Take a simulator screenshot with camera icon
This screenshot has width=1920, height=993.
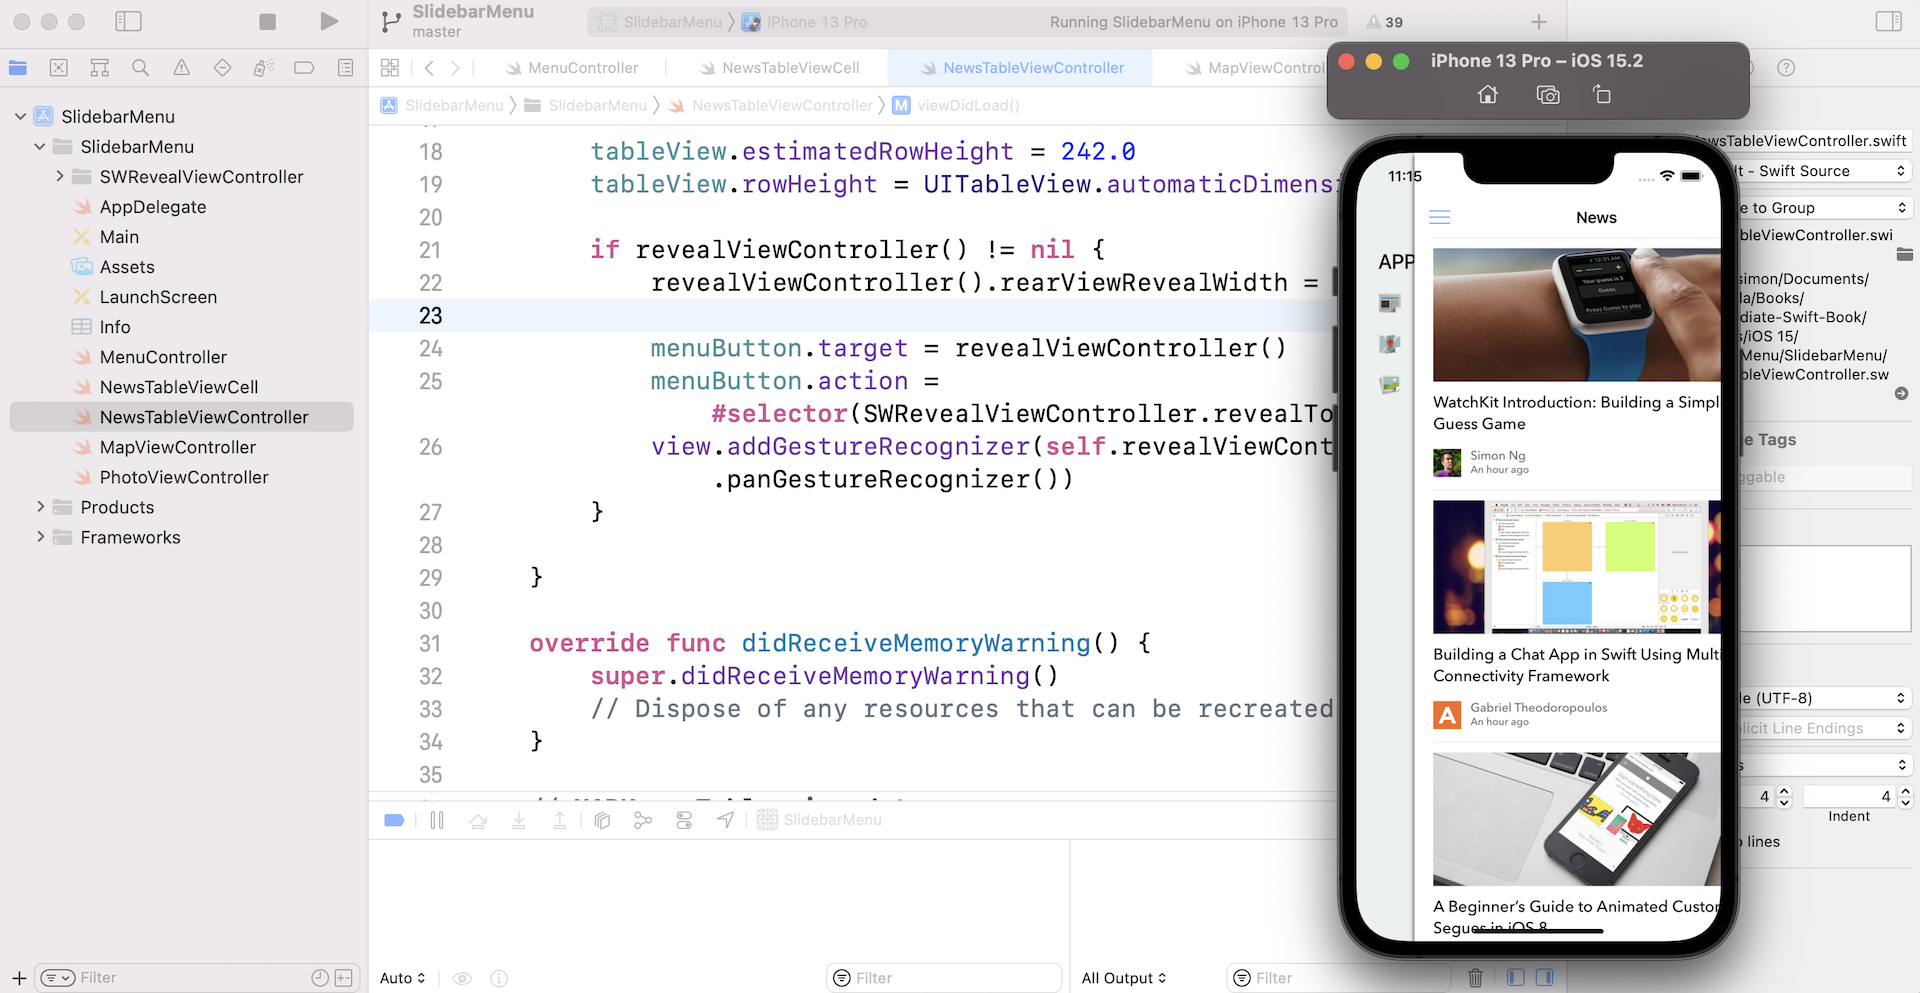1547,95
